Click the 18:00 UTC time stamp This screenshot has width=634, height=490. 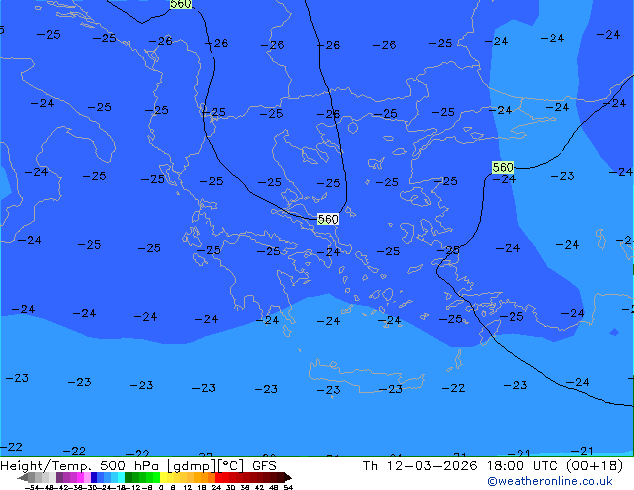pyautogui.click(x=524, y=466)
